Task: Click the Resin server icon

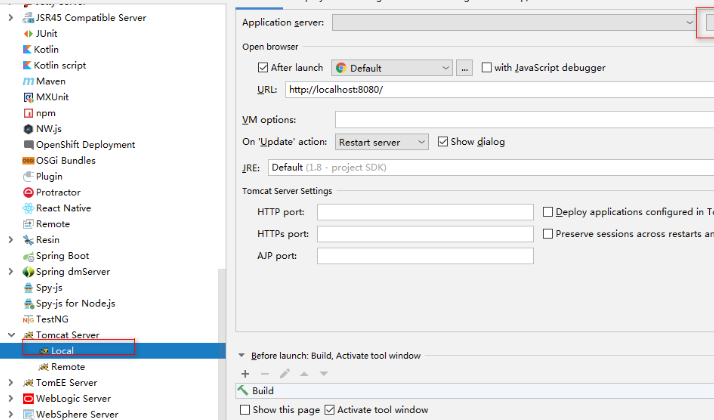Action: (x=28, y=240)
